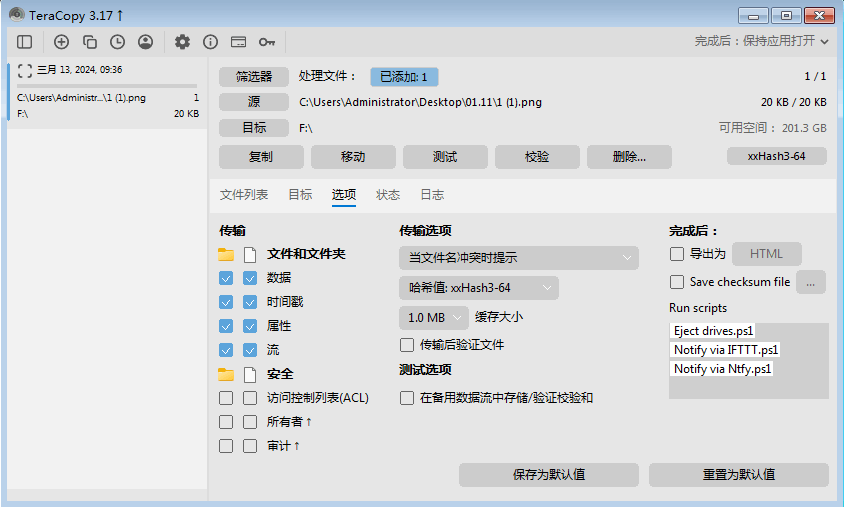Click the add new transfer plus icon
The height and width of the screenshot is (507, 844).
coord(61,42)
